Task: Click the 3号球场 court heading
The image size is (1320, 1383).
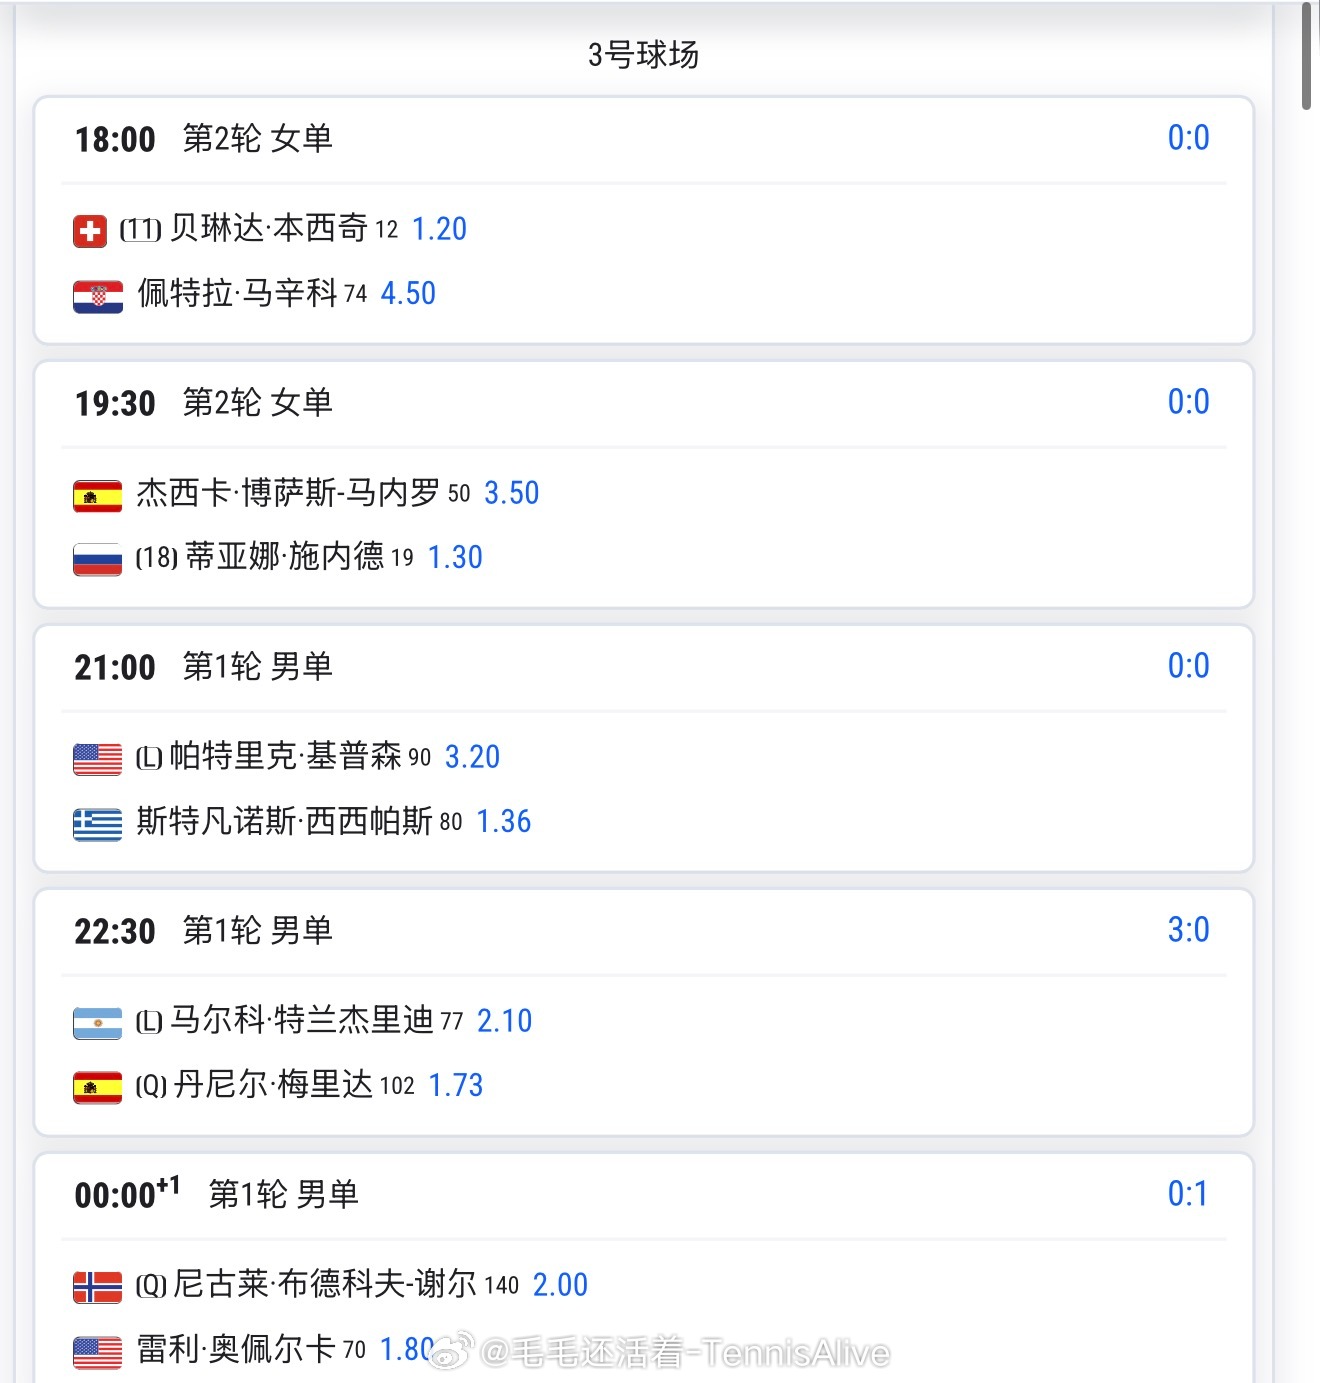Action: click(643, 54)
